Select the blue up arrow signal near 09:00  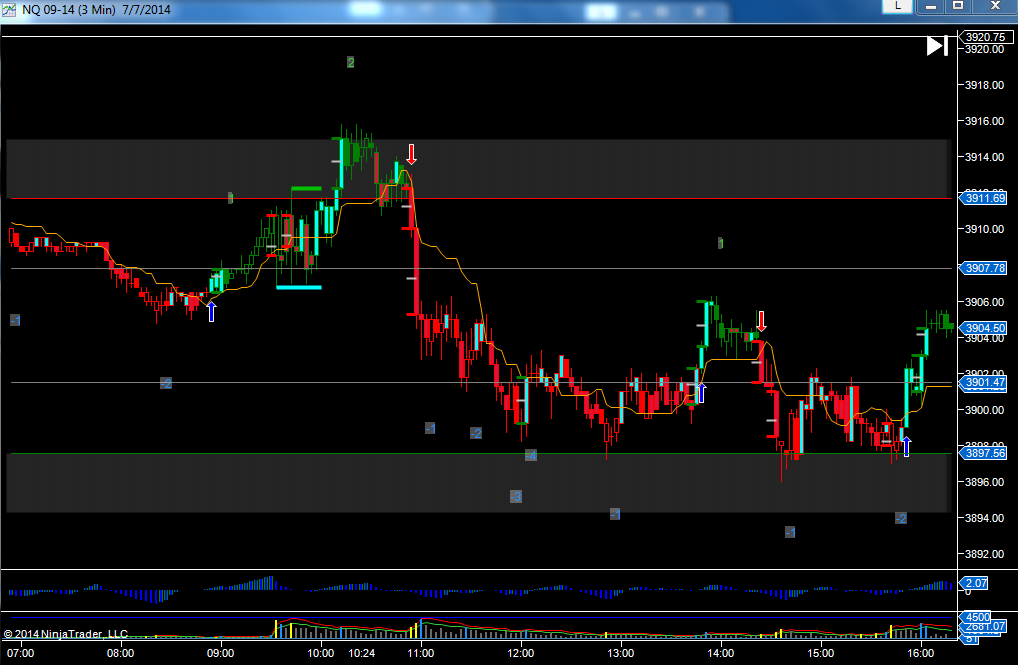point(211,311)
